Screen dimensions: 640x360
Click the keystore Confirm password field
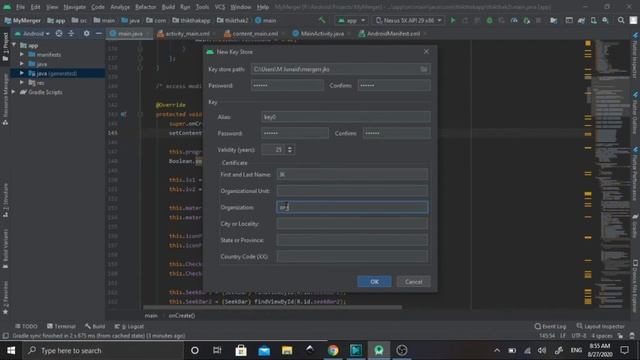pos(394,85)
